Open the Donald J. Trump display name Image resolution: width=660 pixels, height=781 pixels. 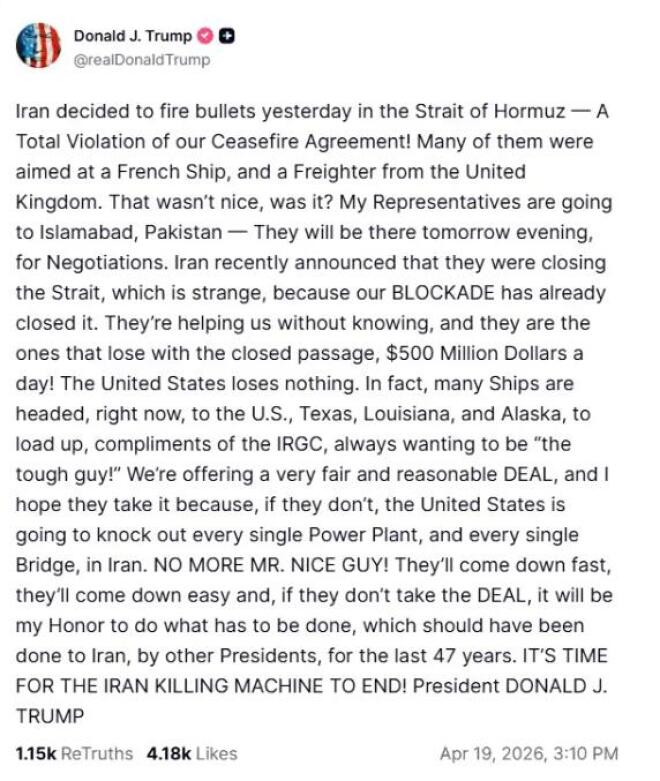point(132,36)
